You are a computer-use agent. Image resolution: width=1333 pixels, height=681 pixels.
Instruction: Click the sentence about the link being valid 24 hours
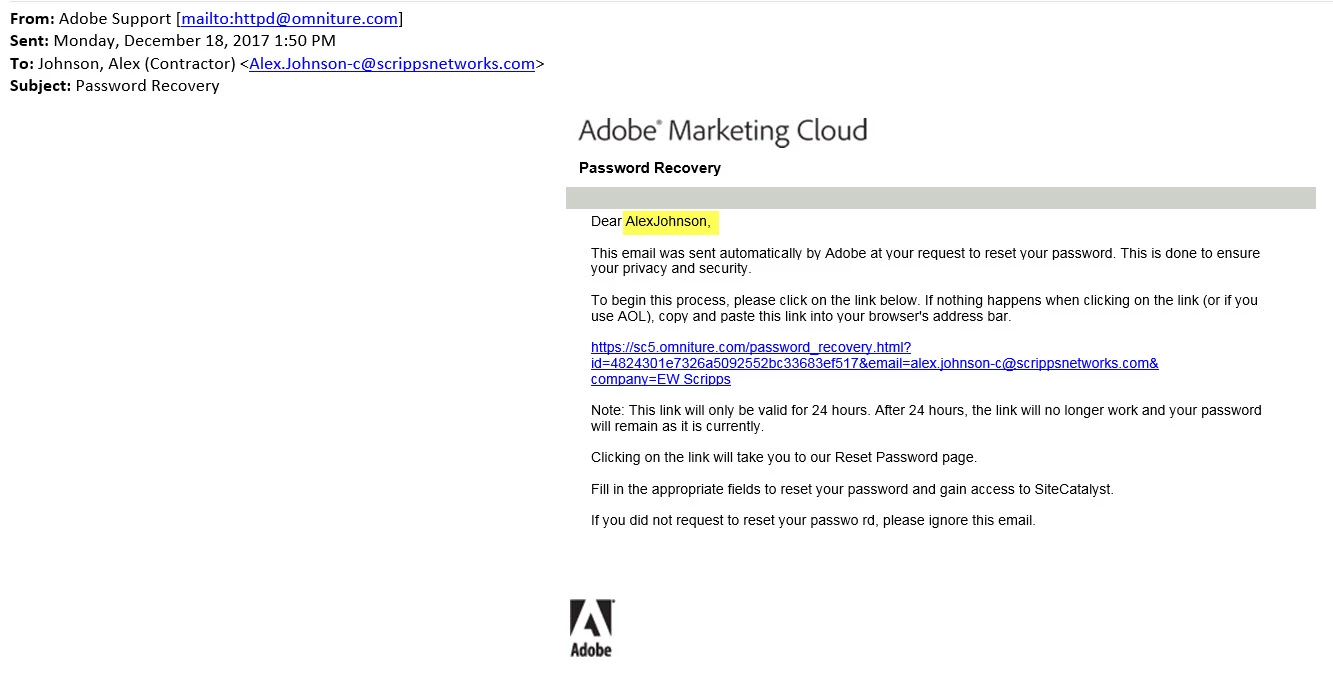(x=926, y=418)
